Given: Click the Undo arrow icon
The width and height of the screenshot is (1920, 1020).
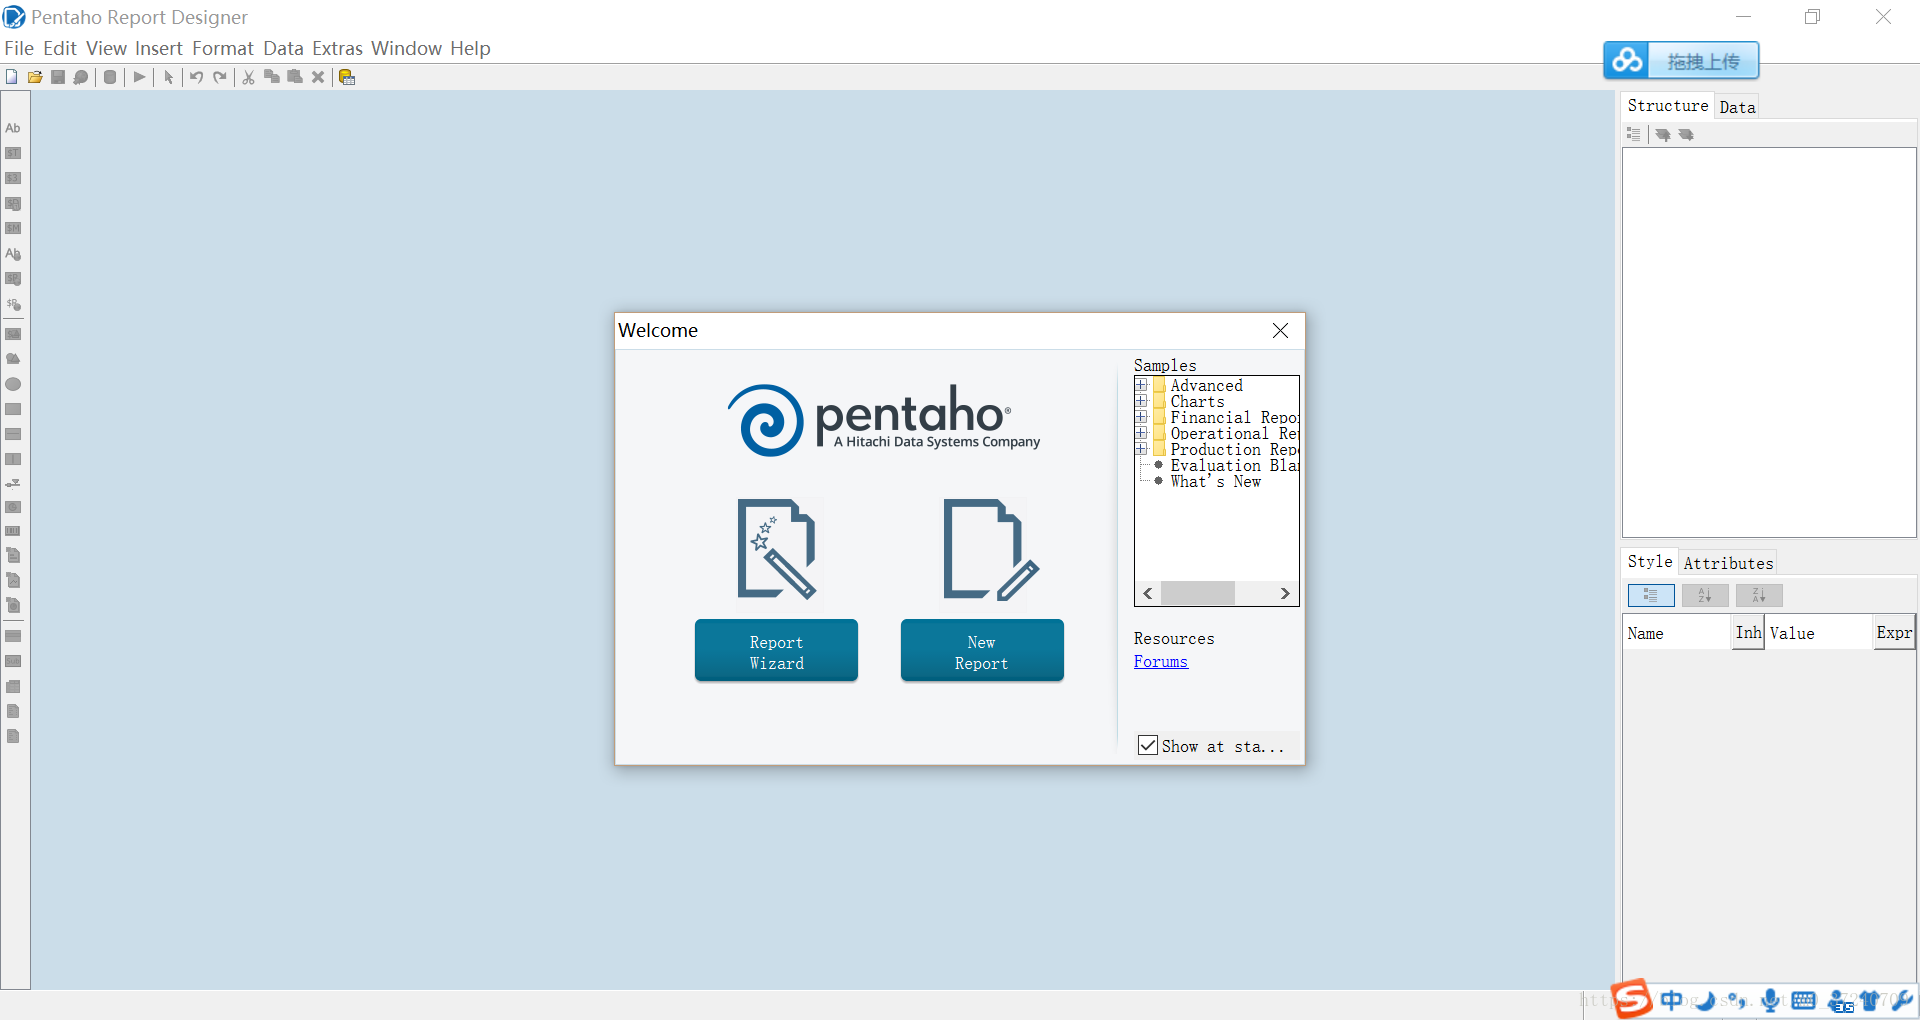Looking at the screenshot, I should tap(197, 77).
